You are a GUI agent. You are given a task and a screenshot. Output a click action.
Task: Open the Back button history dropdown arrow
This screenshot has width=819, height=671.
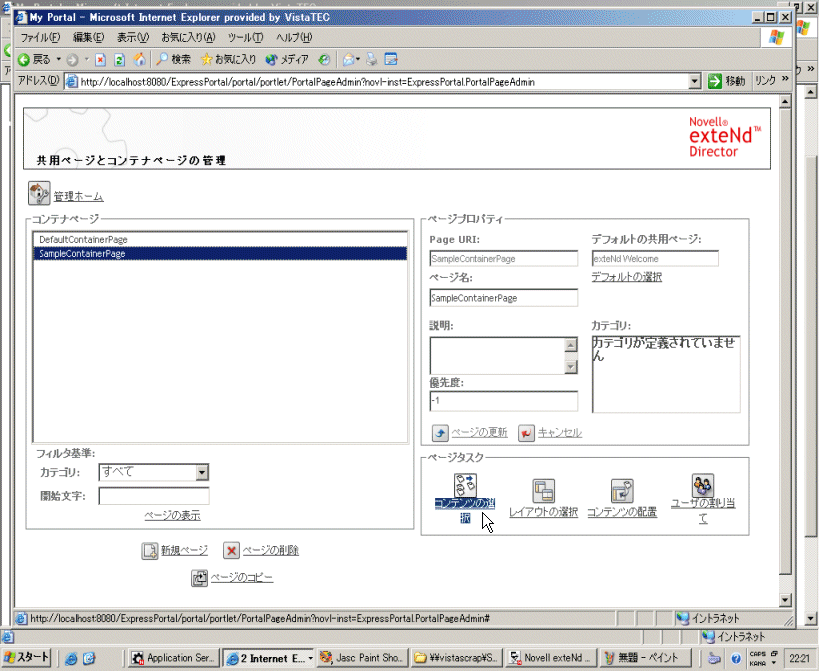(58, 60)
